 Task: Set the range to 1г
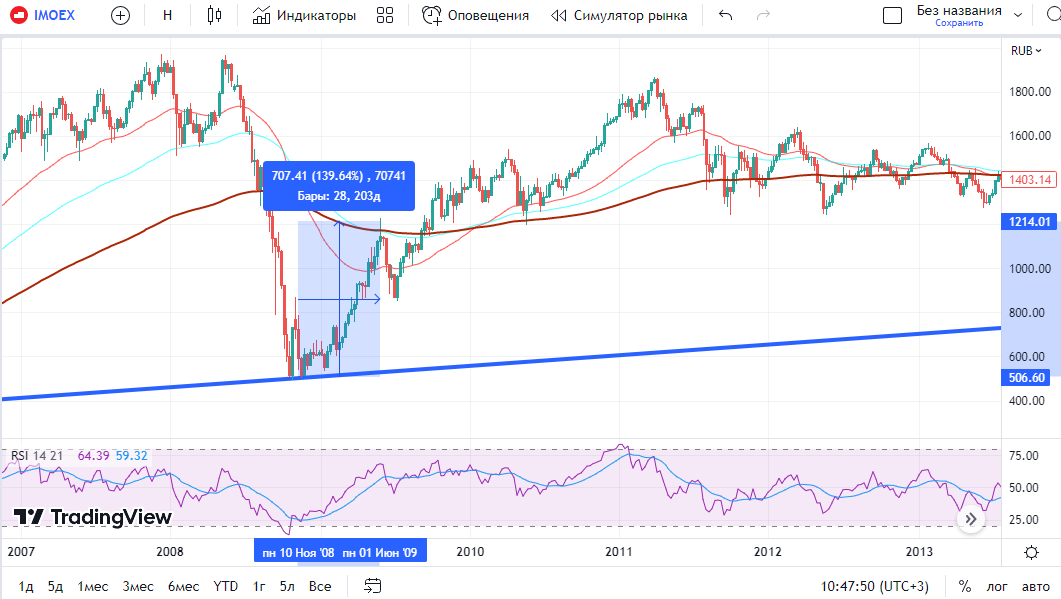click(259, 586)
